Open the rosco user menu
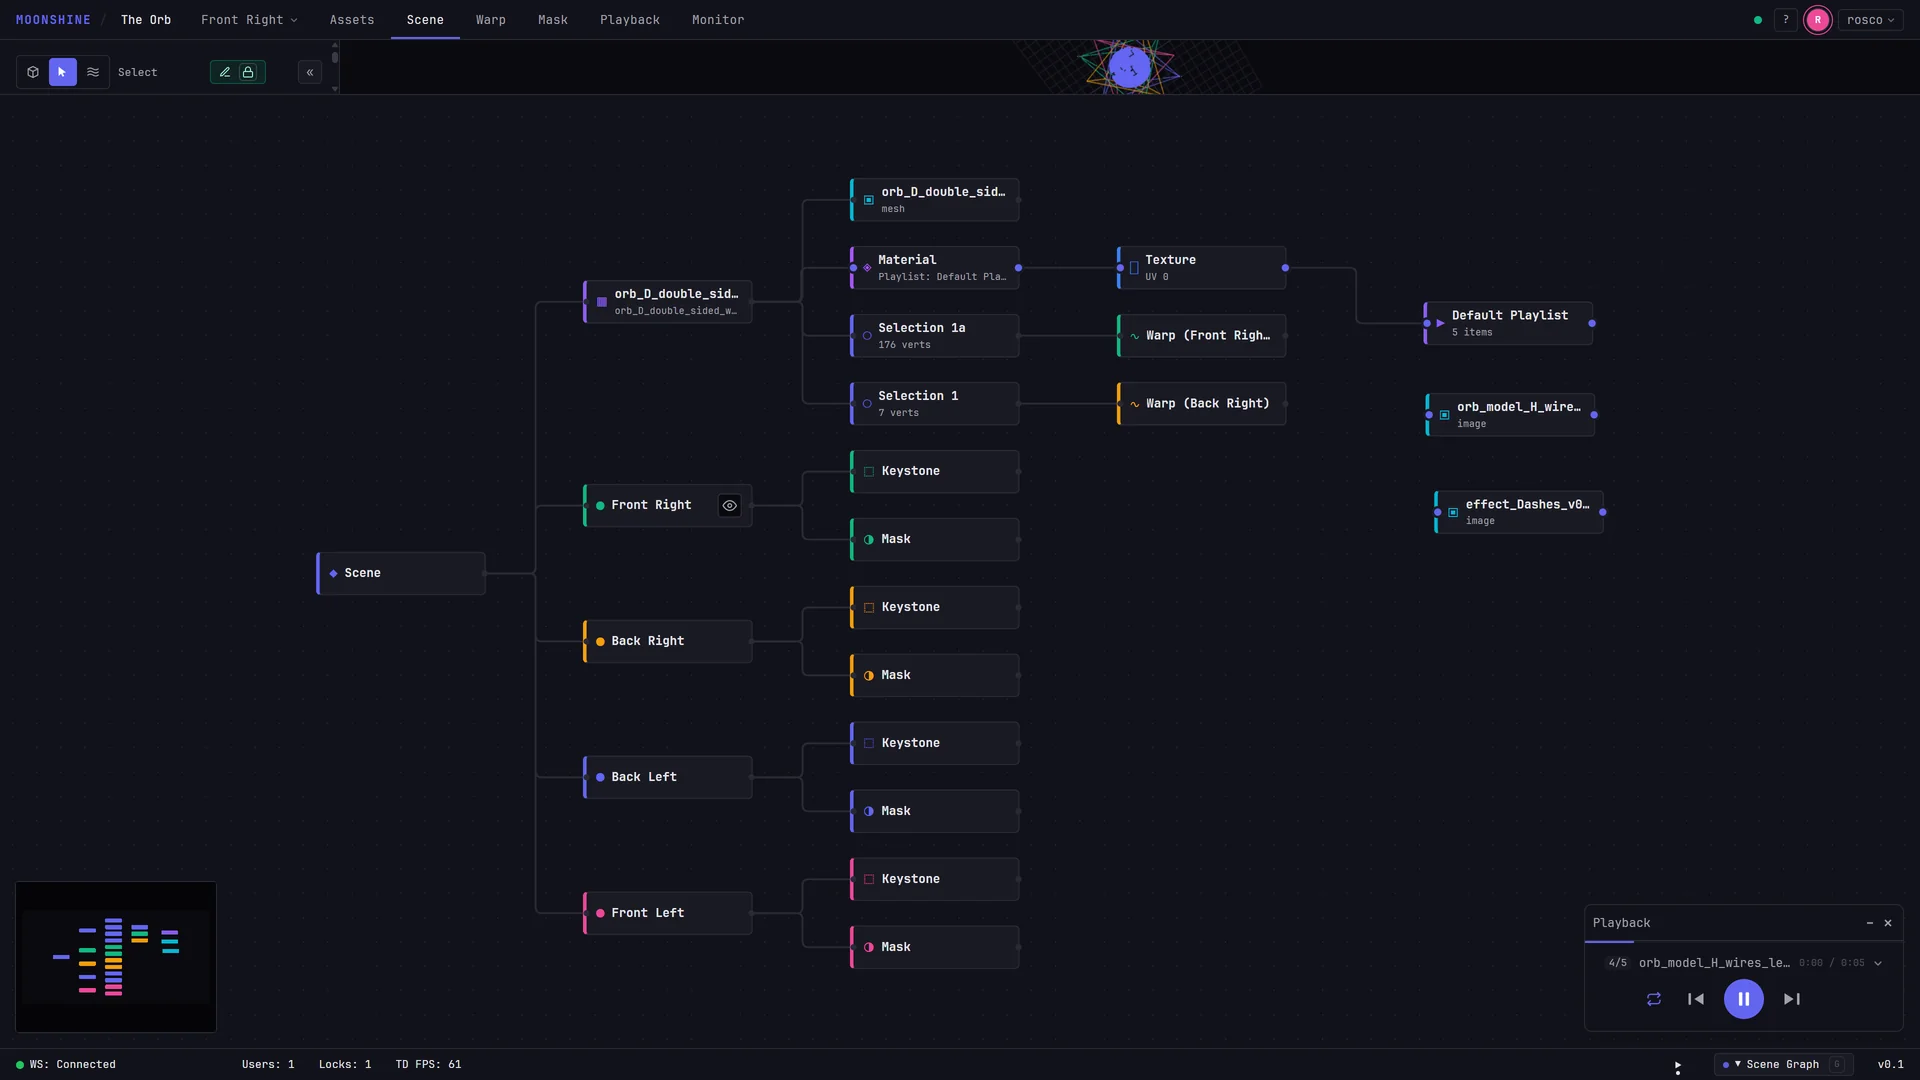1920x1080 pixels. 1870,20
